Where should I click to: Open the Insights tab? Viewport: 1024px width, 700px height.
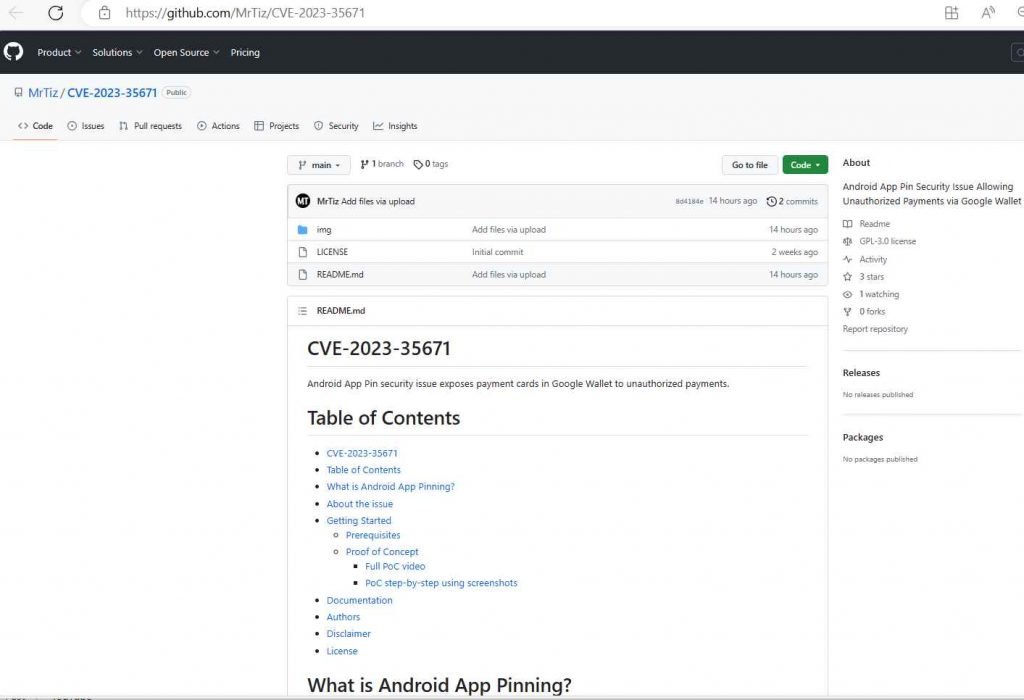tap(395, 126)
